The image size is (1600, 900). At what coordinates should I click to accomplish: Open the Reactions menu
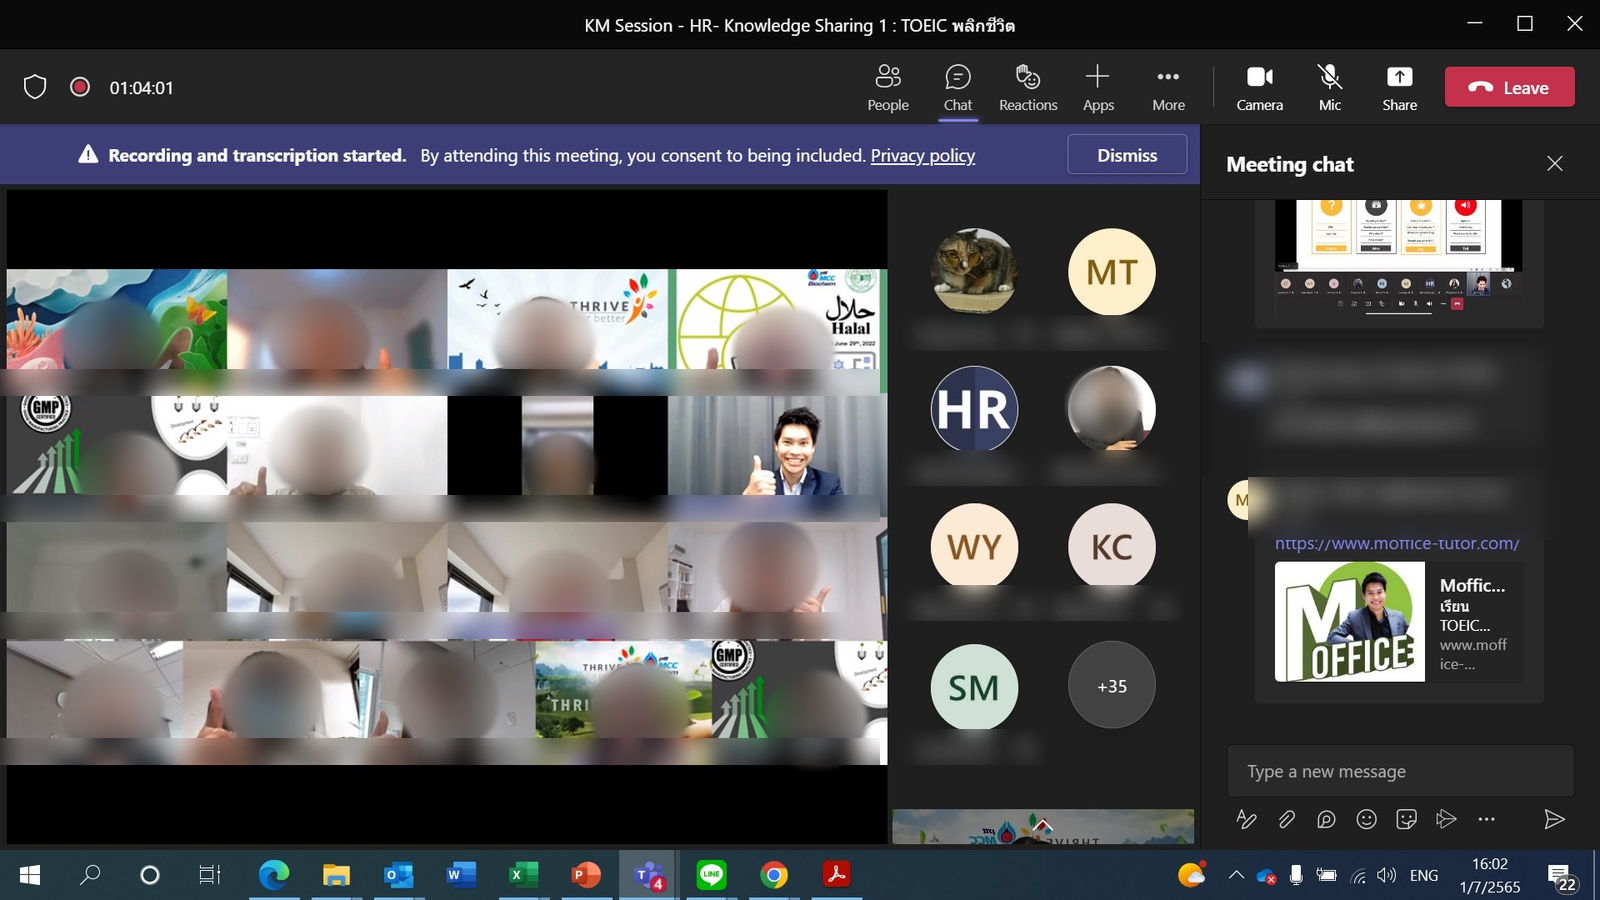click(1028, 88)
